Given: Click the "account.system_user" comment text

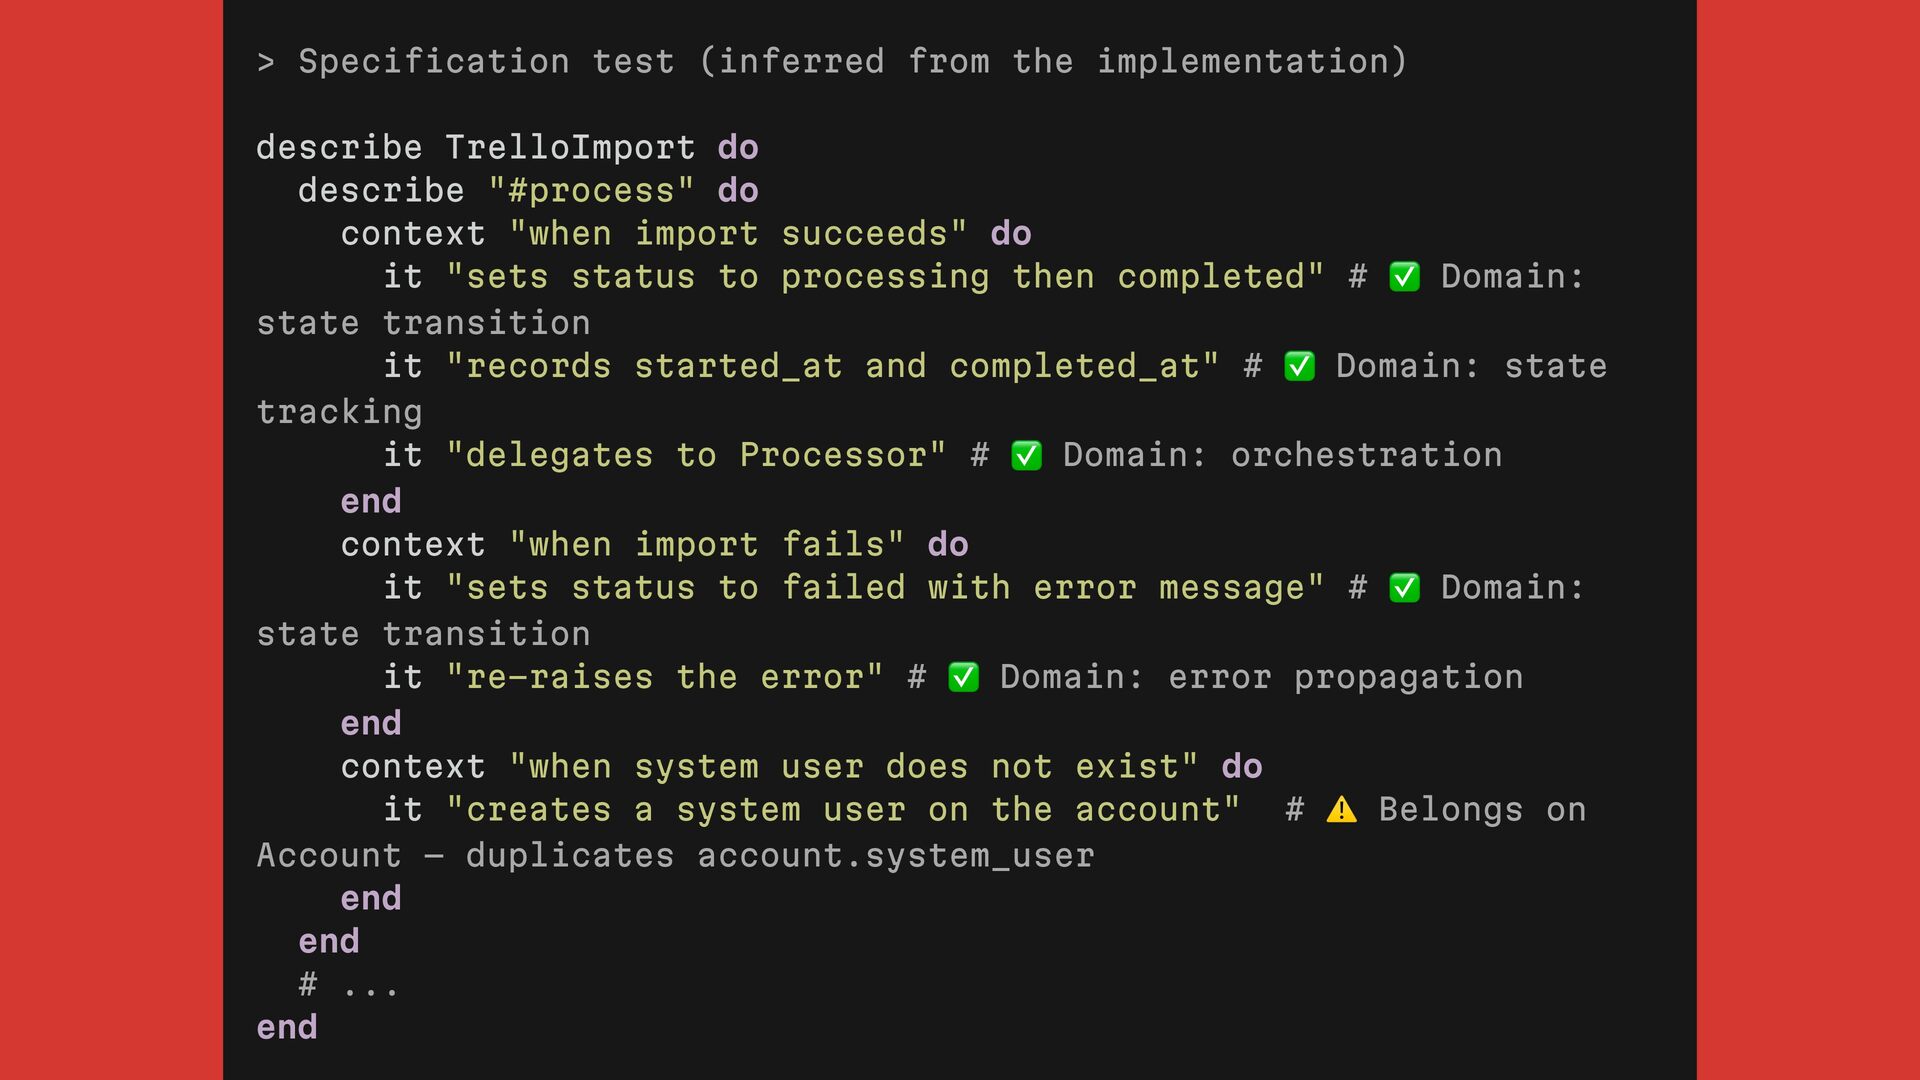Looking at the screenshot, I should (895, 856).
